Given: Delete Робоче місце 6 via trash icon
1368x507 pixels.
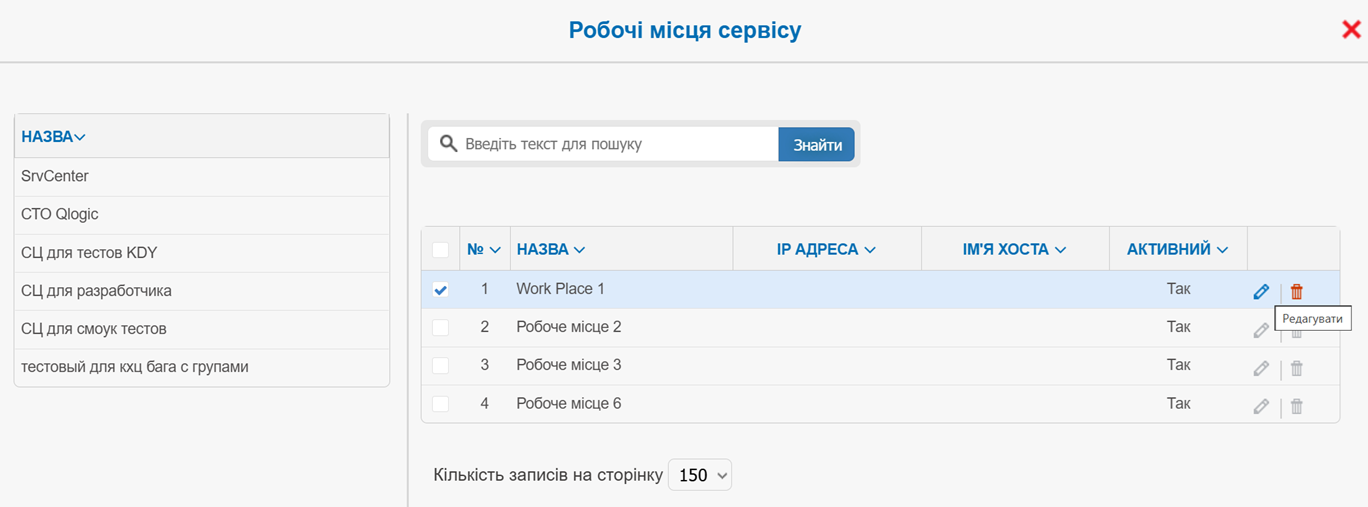Looking at the screenshot, I should 1297,406.
